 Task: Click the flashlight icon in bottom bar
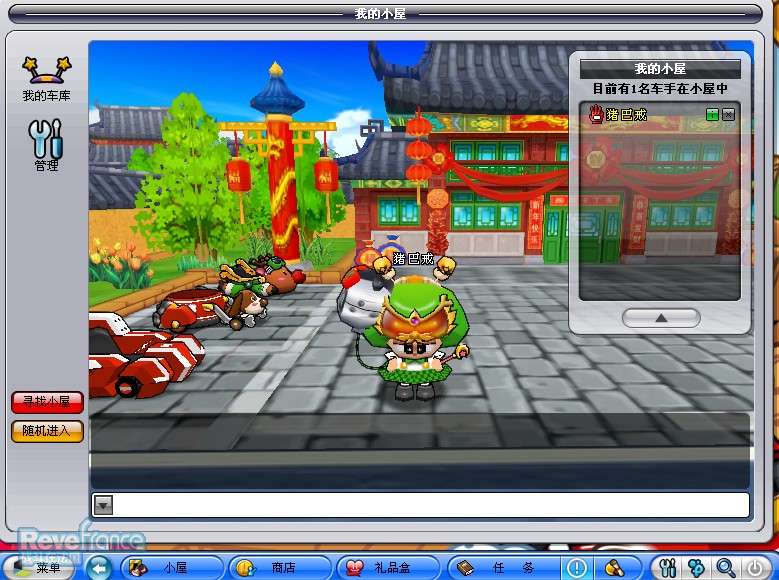tap(615, 568)
